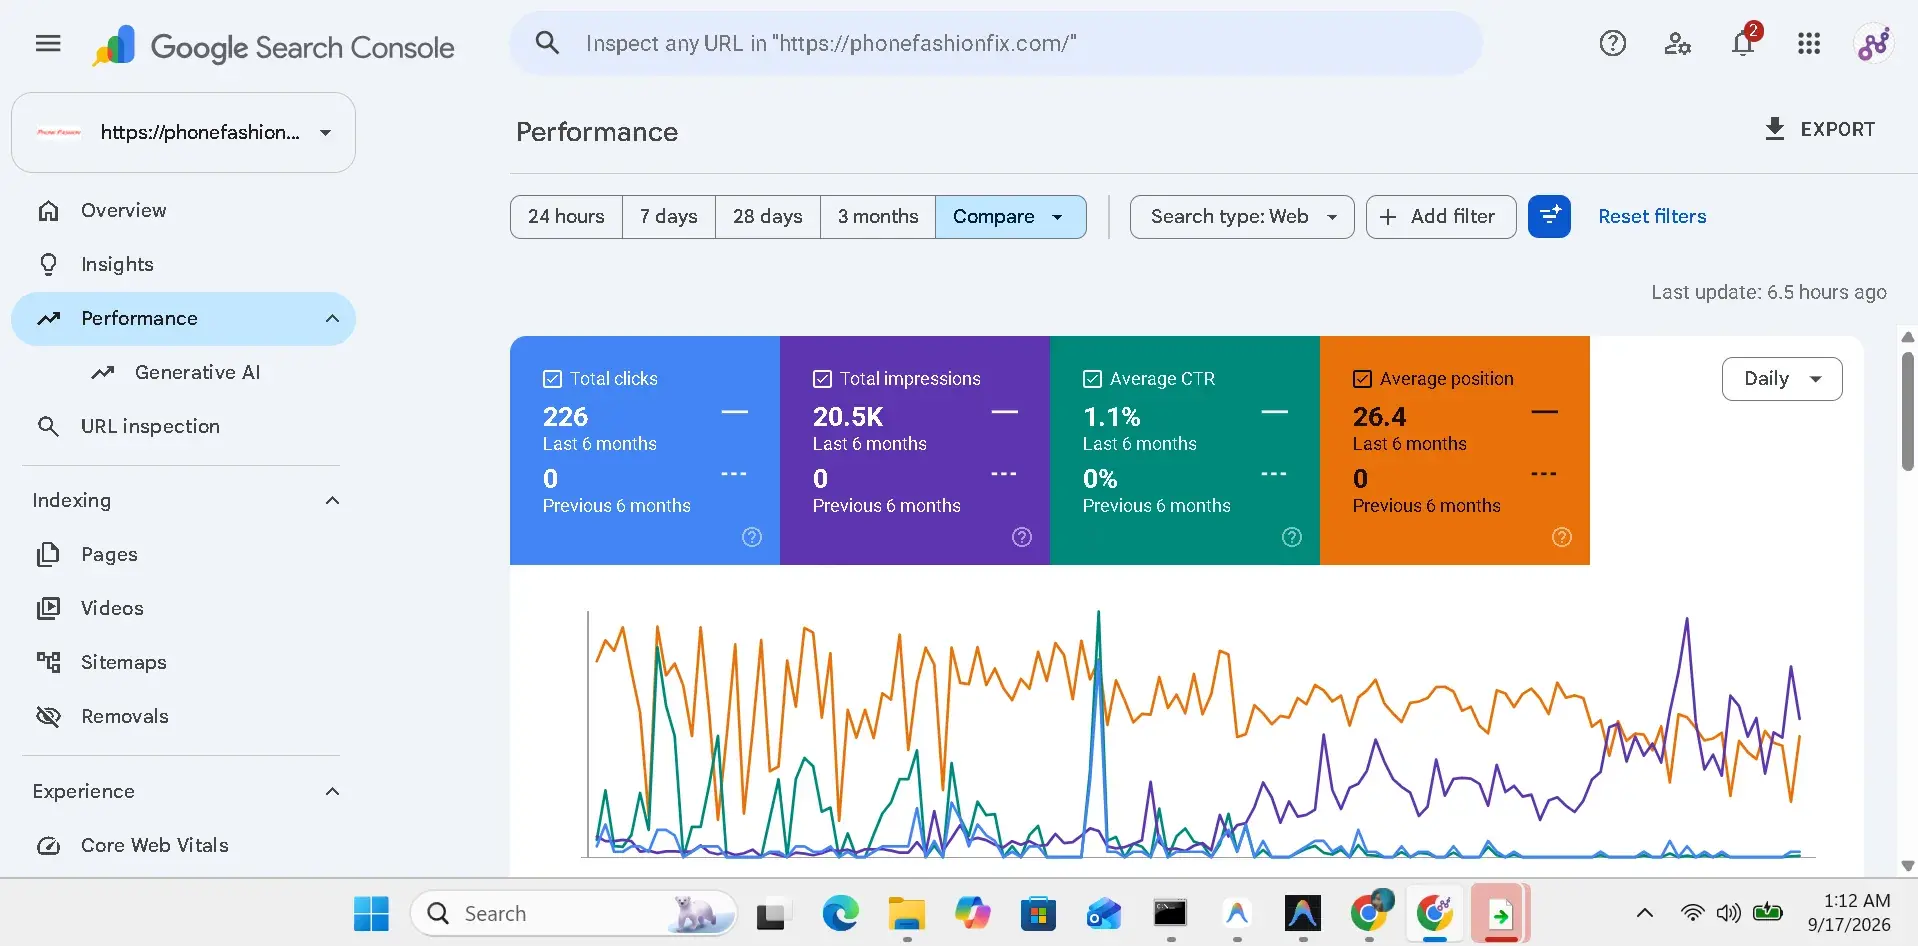This screenshot has width=1918, height=946.
Task: Click the Reset filters link
Action: pyautogui.click(x=1652, y=216)
